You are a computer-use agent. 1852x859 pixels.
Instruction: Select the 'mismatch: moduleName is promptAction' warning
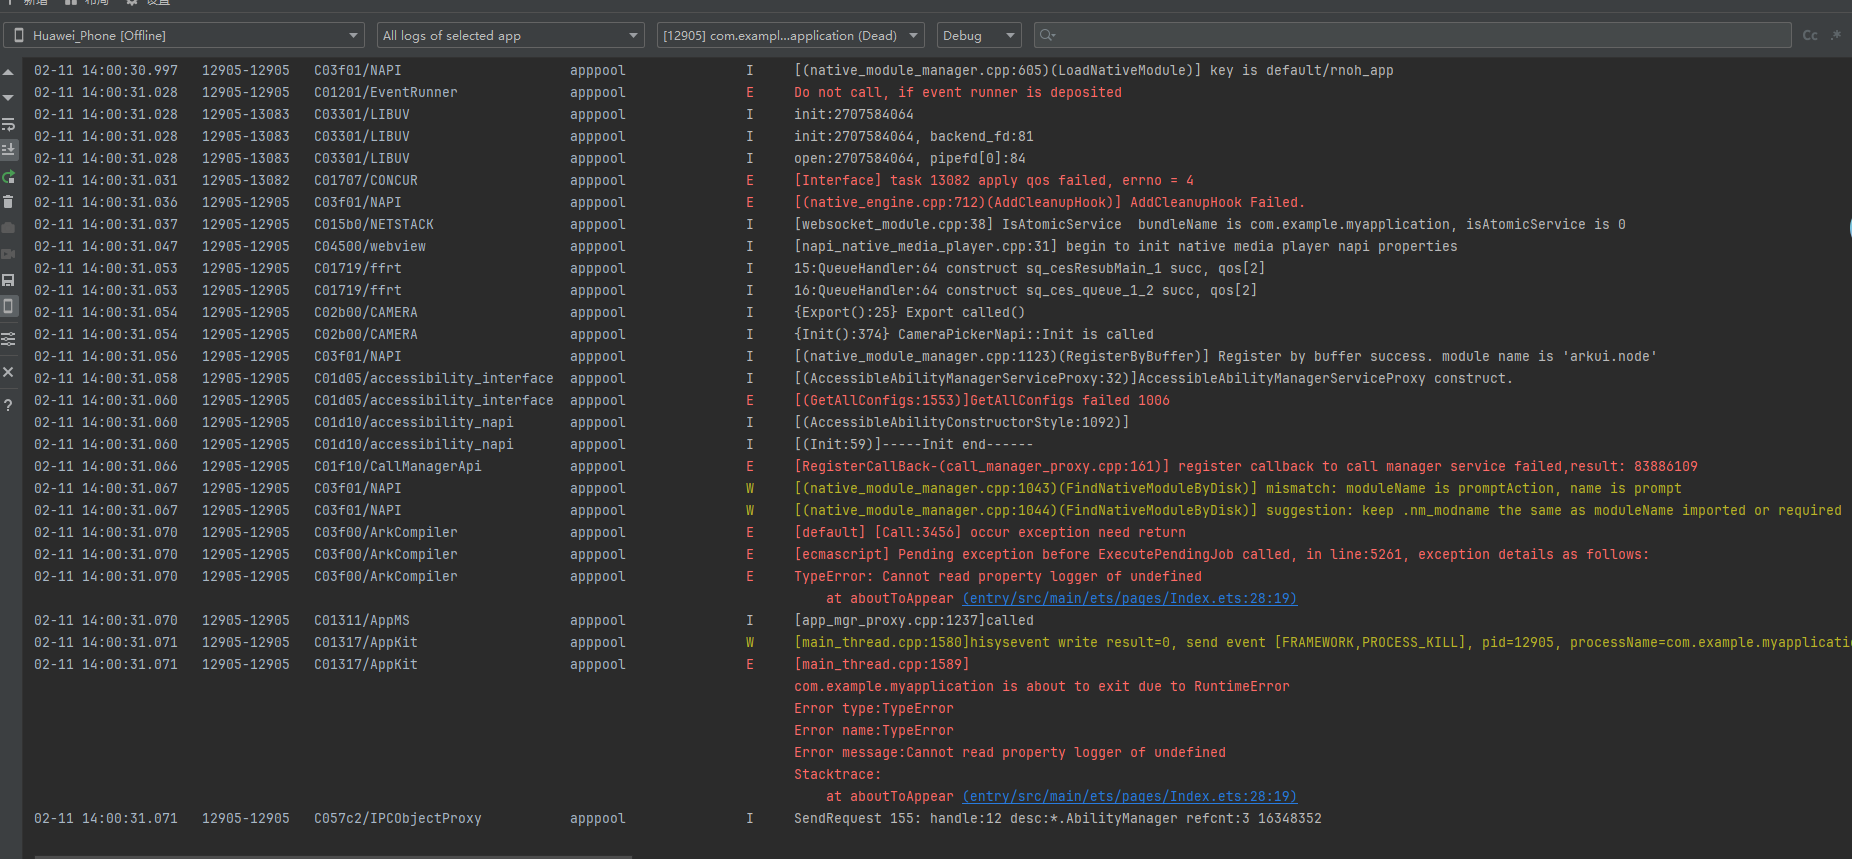tap(1237, 488)
